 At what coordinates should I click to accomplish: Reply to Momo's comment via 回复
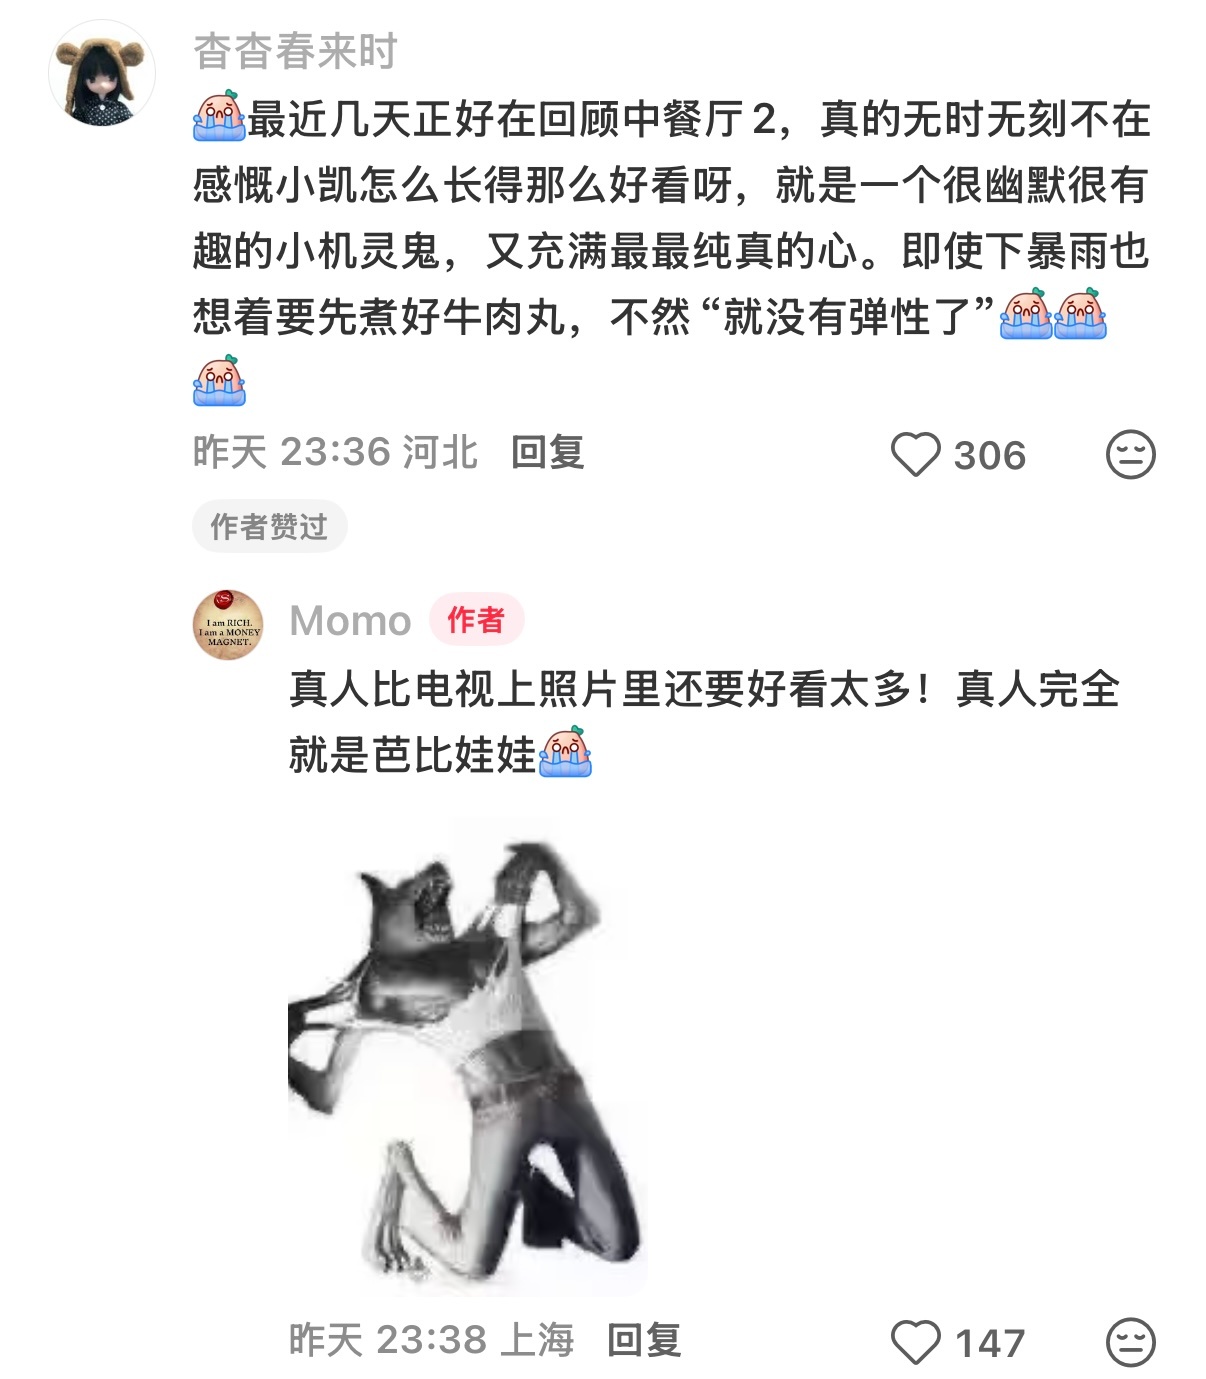tap(644, 1340)
